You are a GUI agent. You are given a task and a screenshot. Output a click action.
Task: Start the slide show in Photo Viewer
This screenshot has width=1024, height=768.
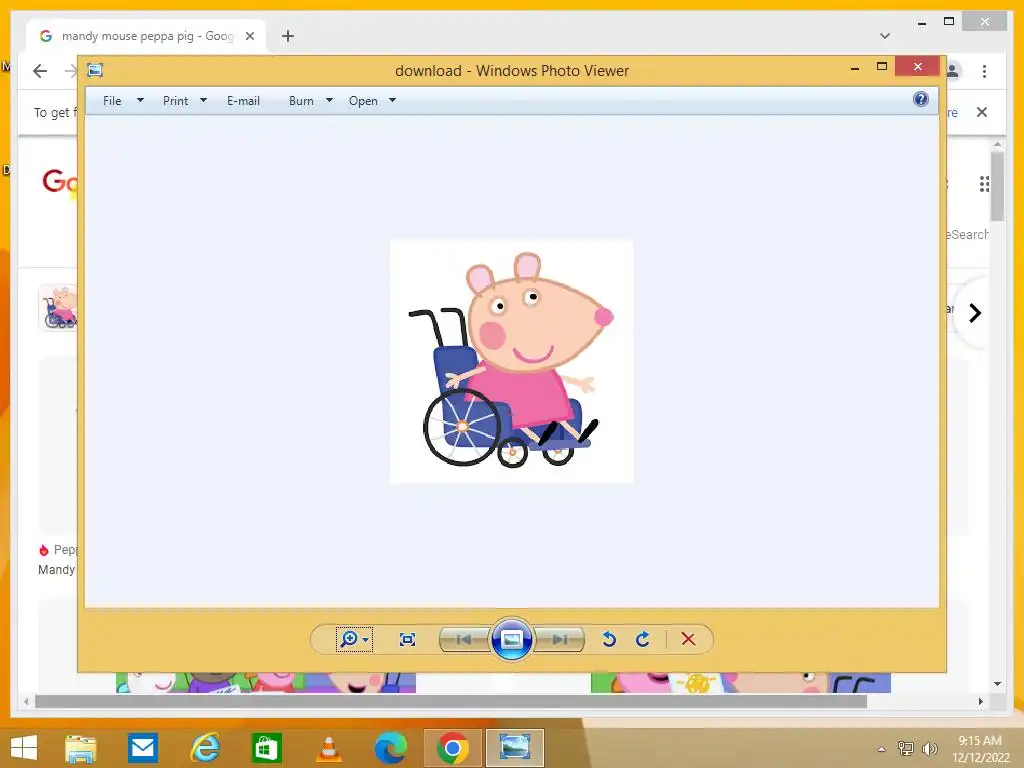click(511, 639)
